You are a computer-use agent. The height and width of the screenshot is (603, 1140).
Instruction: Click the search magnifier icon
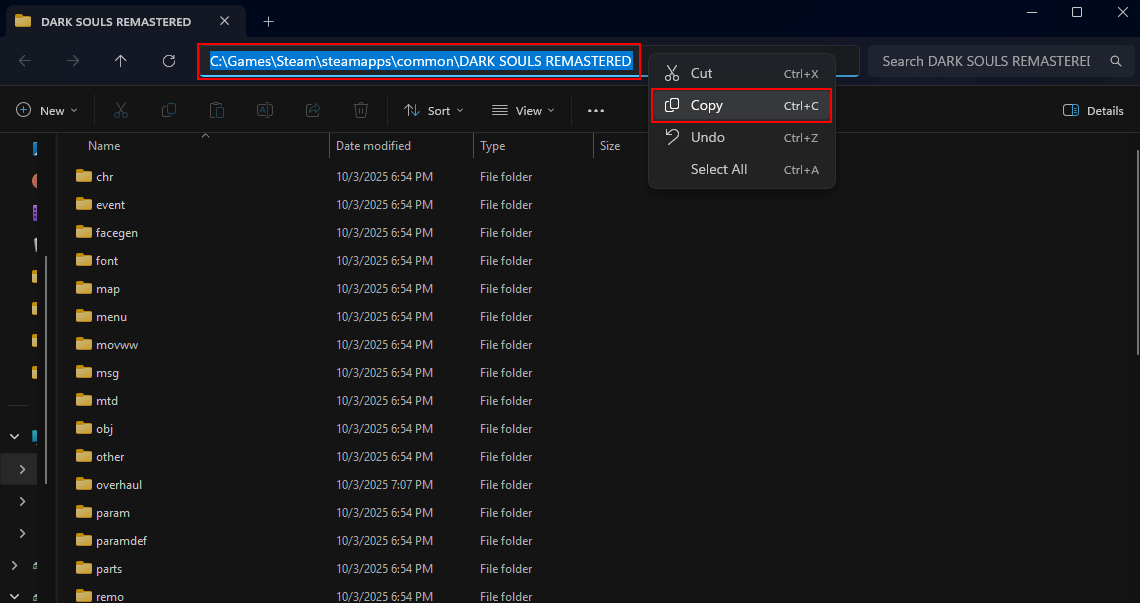pos(1116,61)
